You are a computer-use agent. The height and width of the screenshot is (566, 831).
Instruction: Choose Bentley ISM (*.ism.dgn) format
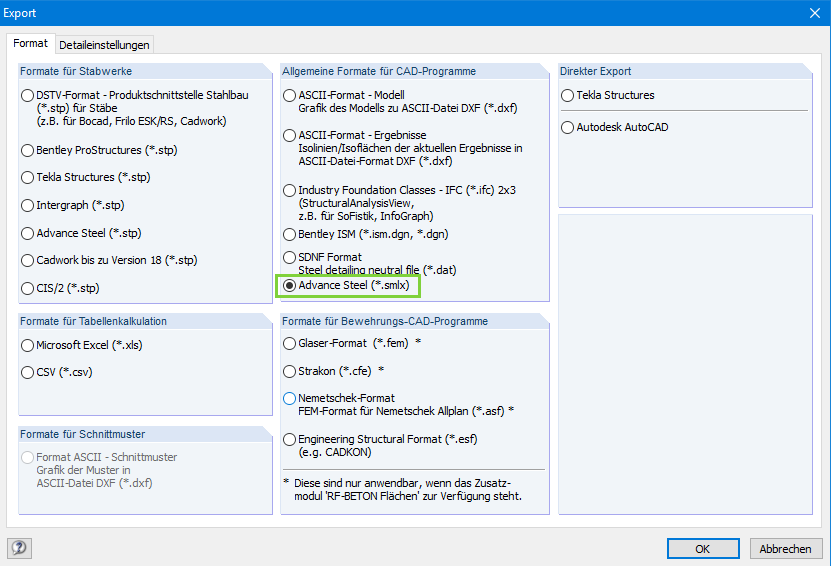tap(290, 234)
